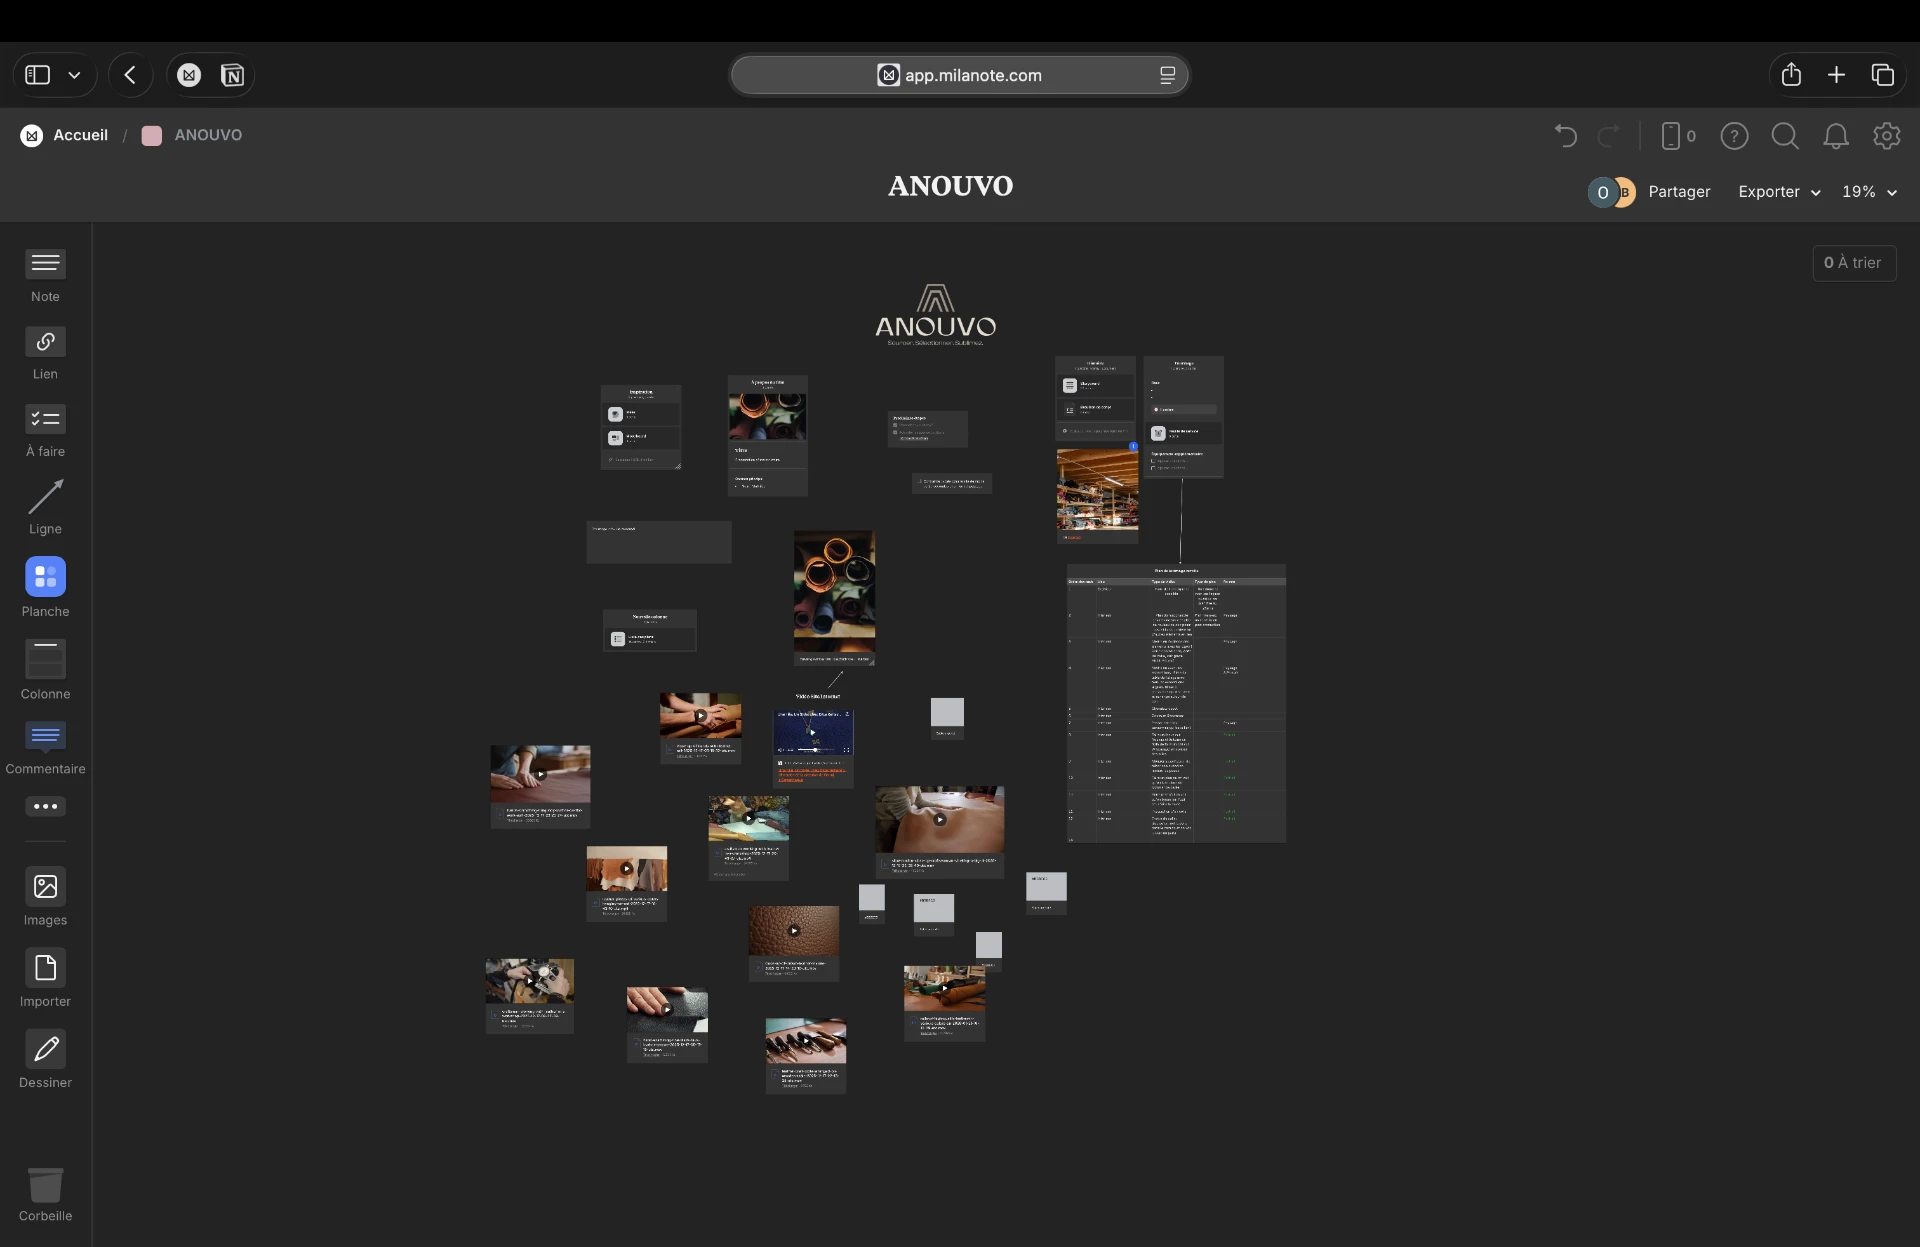Play the Vidéo site internet video

click(812, 732)
